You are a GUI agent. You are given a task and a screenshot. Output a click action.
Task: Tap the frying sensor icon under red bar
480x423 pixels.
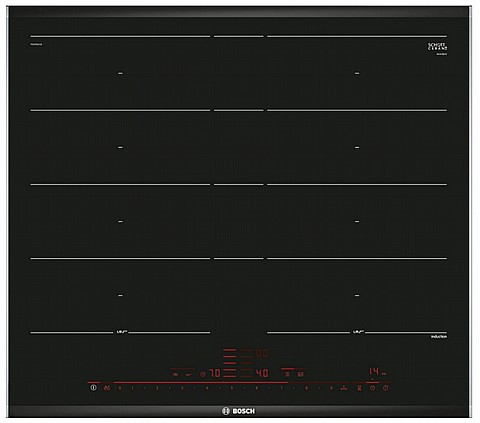[x=287, y=374]
